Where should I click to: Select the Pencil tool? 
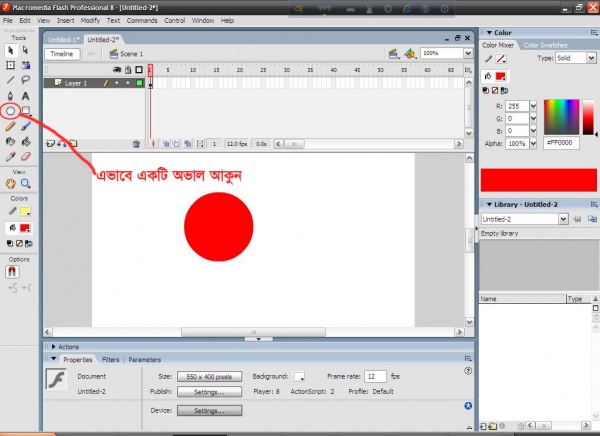click(11, 126)
